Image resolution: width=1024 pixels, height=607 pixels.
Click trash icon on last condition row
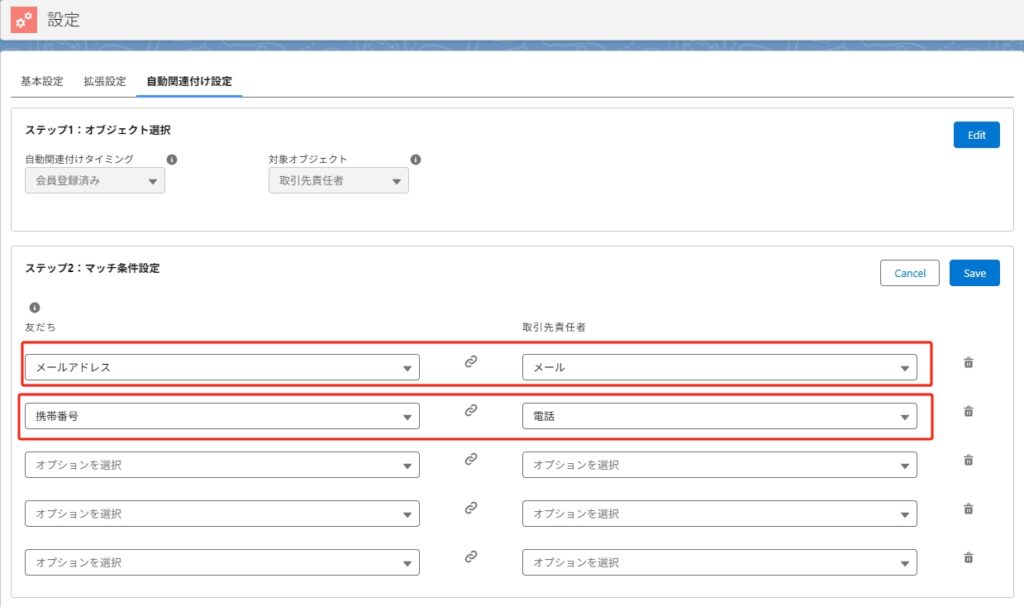coord(967,558)
